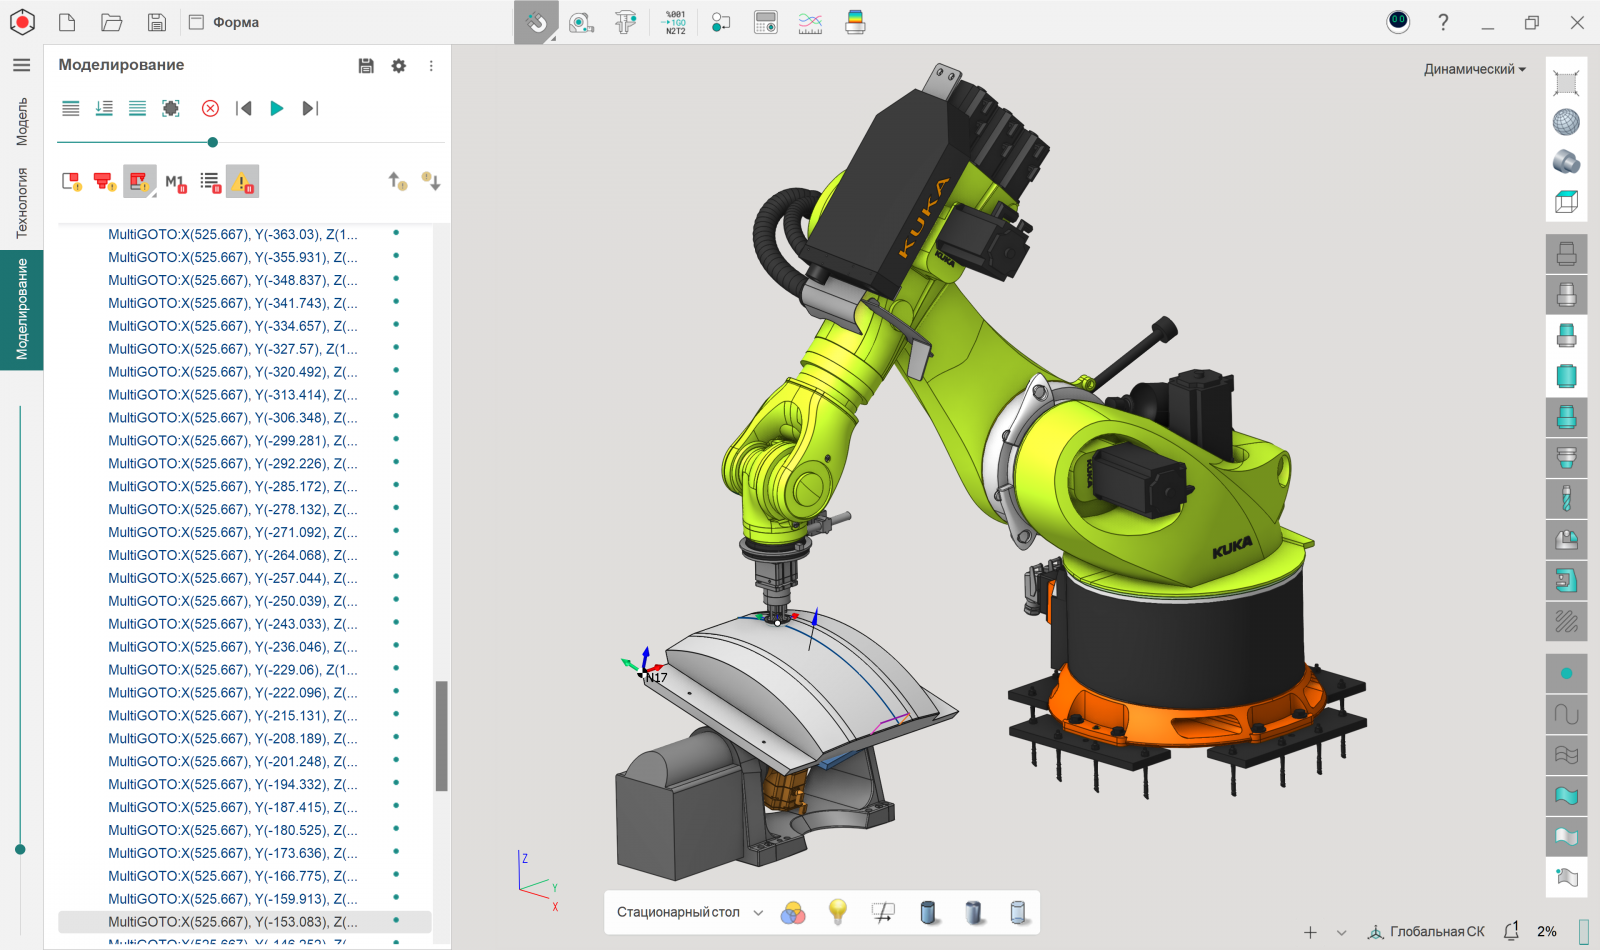Open the G-code postprocessor icon
Viewport: 1600px width, 950px height.
675,22
